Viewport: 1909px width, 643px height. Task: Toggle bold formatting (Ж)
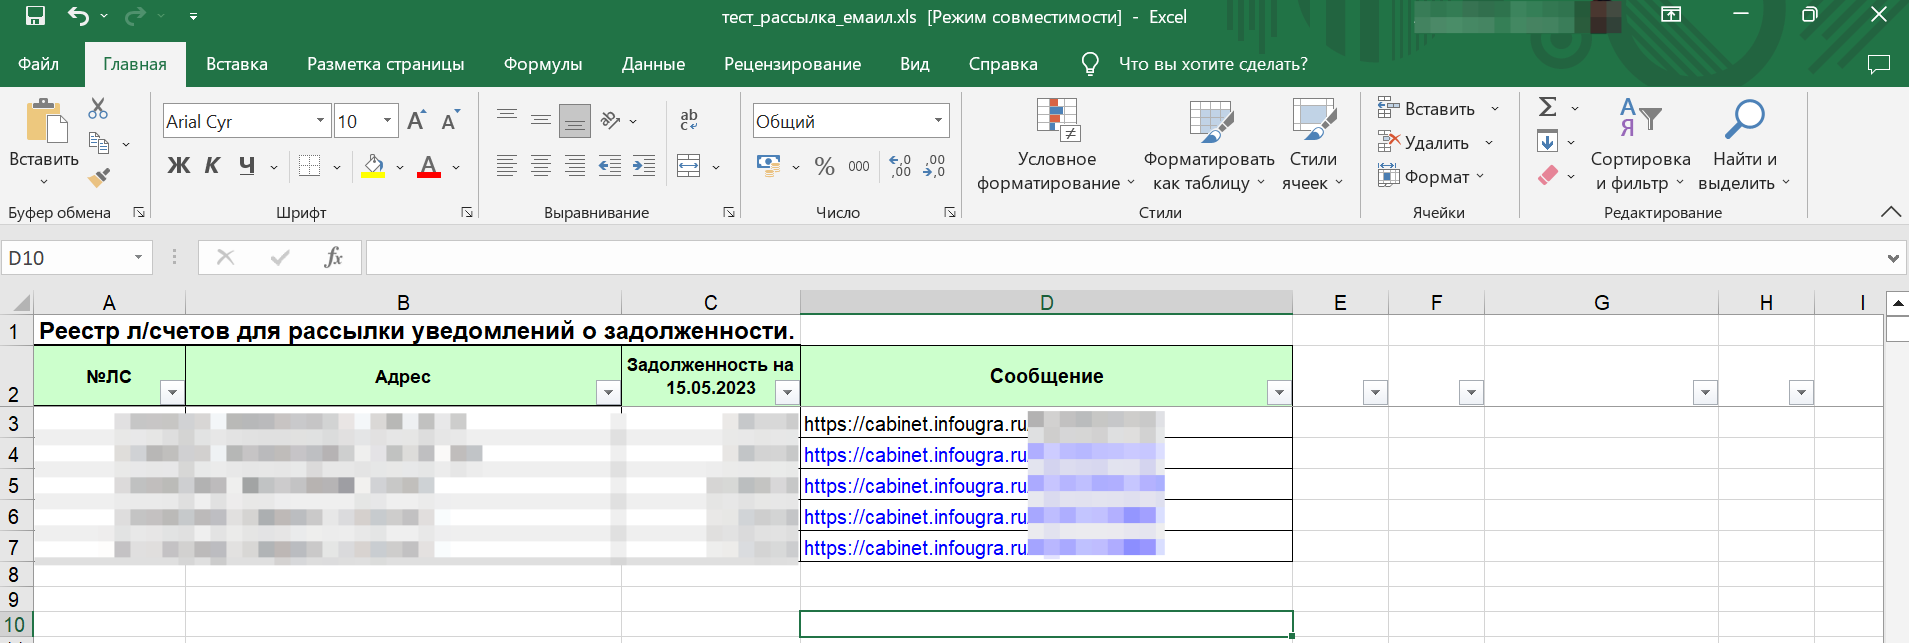178,166
